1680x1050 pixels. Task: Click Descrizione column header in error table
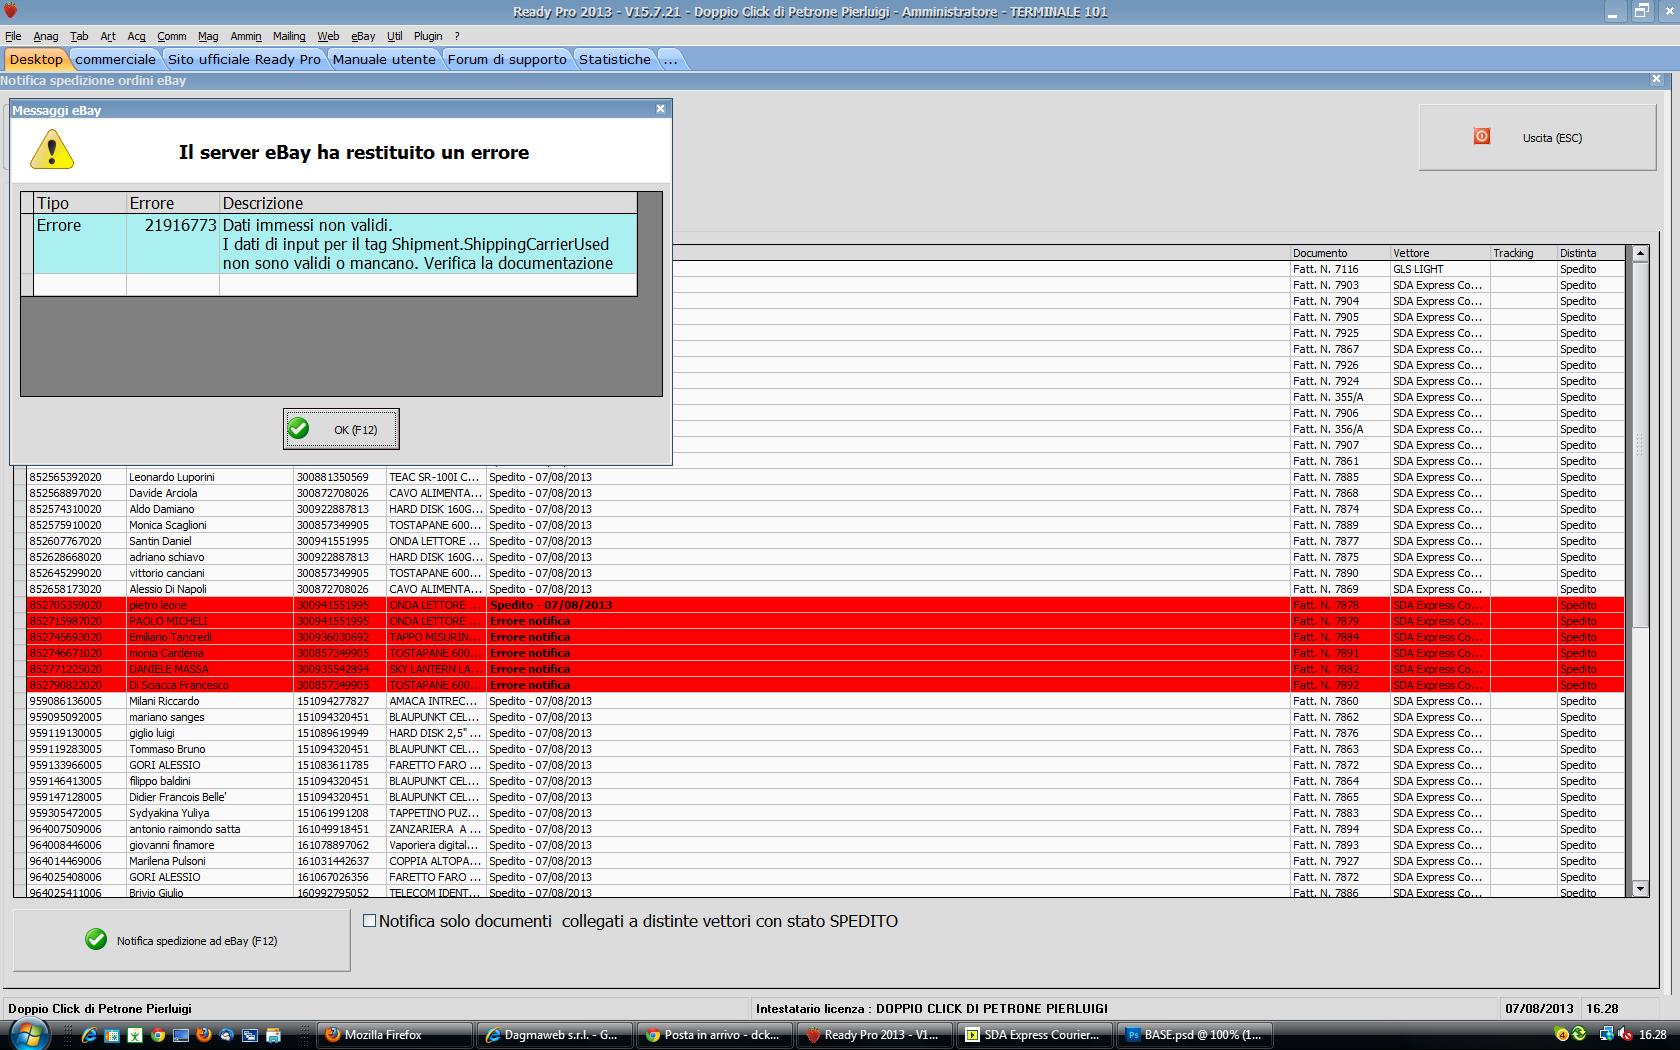pos(428,203)
